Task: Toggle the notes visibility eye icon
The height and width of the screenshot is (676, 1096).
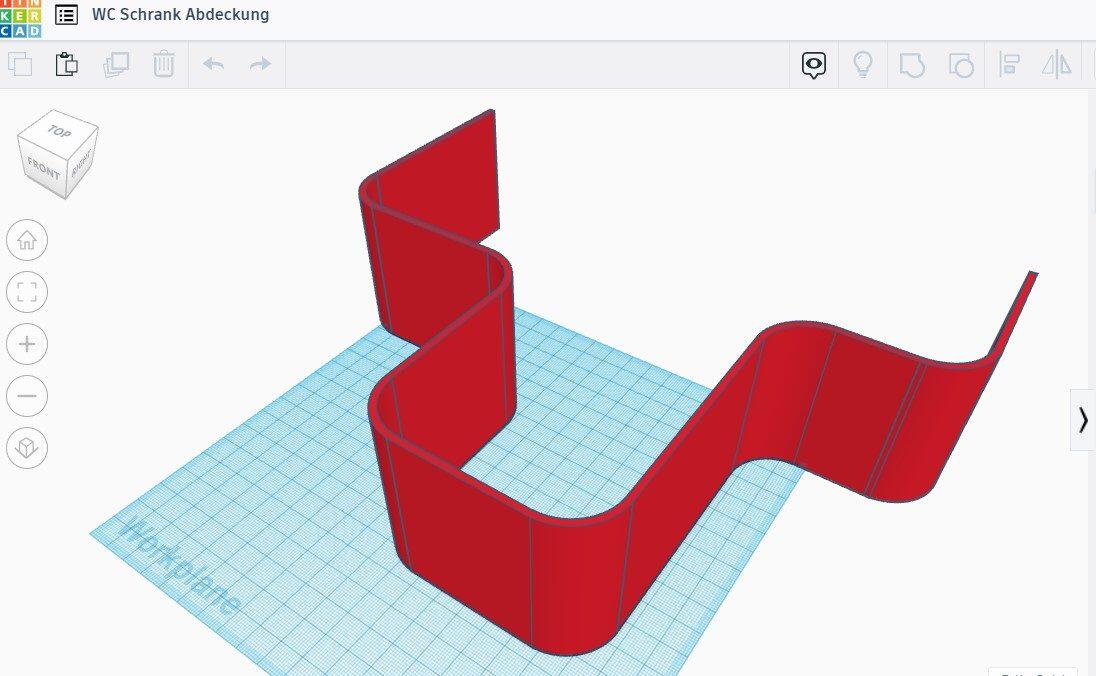Action: pyautogui.click(x=814, y=66)
